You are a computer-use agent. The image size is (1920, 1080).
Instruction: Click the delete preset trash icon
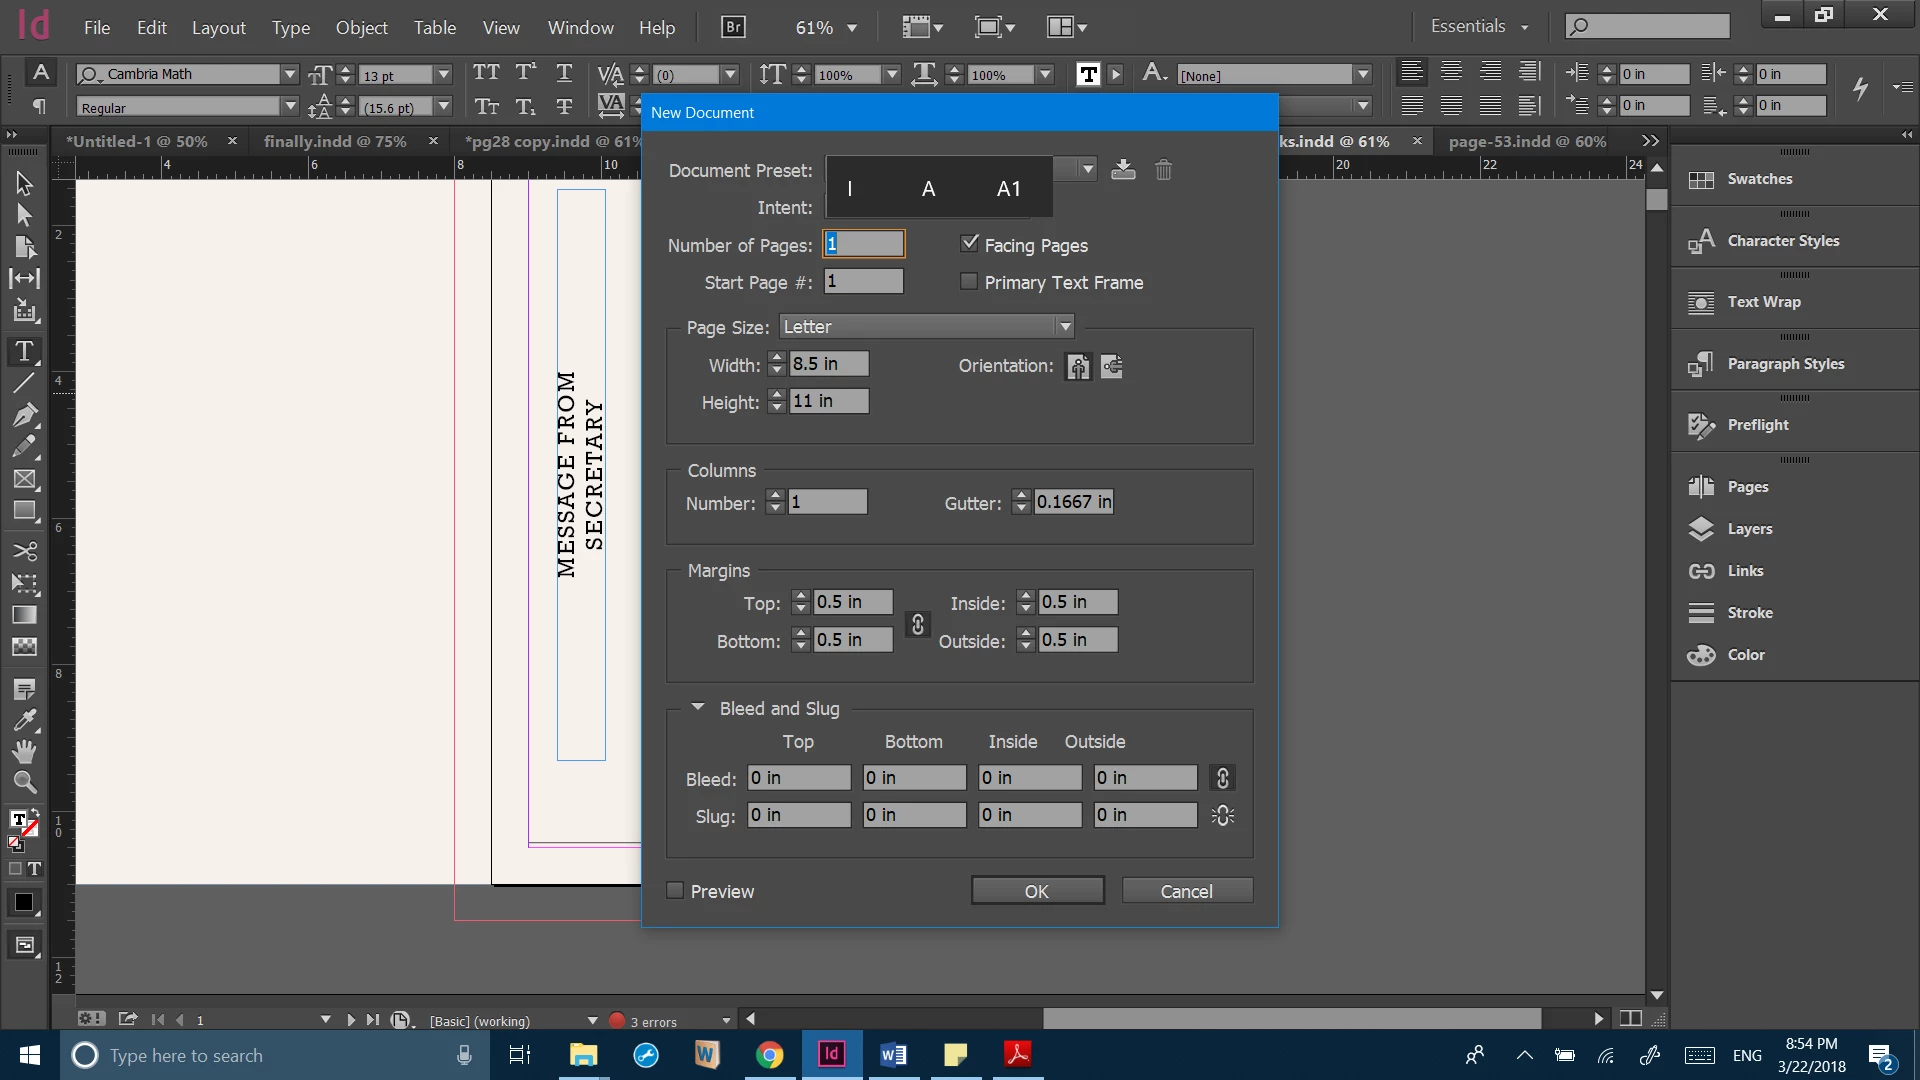pos(1163,170)
